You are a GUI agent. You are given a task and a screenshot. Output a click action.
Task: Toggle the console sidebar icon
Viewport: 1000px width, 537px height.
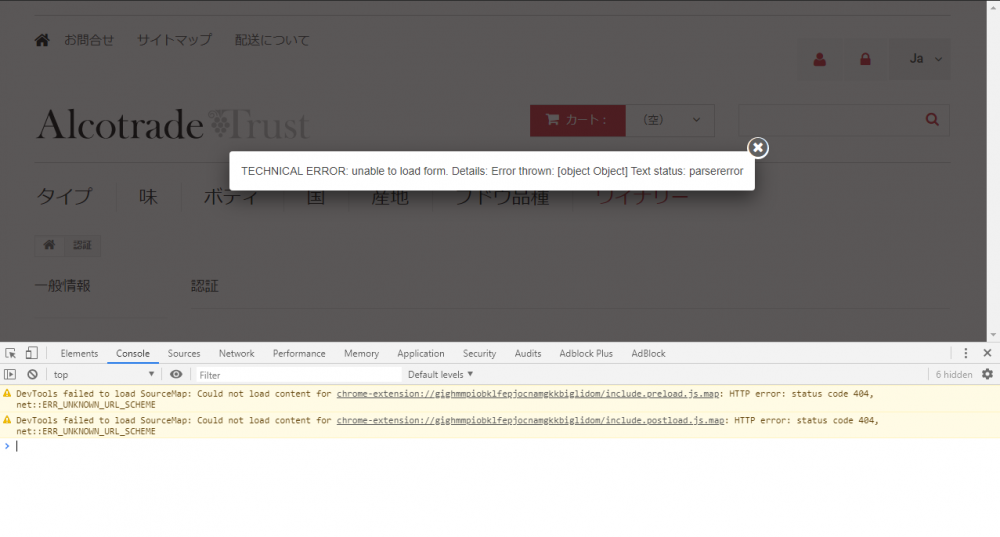pyautogui.click(x=10, y=374)
